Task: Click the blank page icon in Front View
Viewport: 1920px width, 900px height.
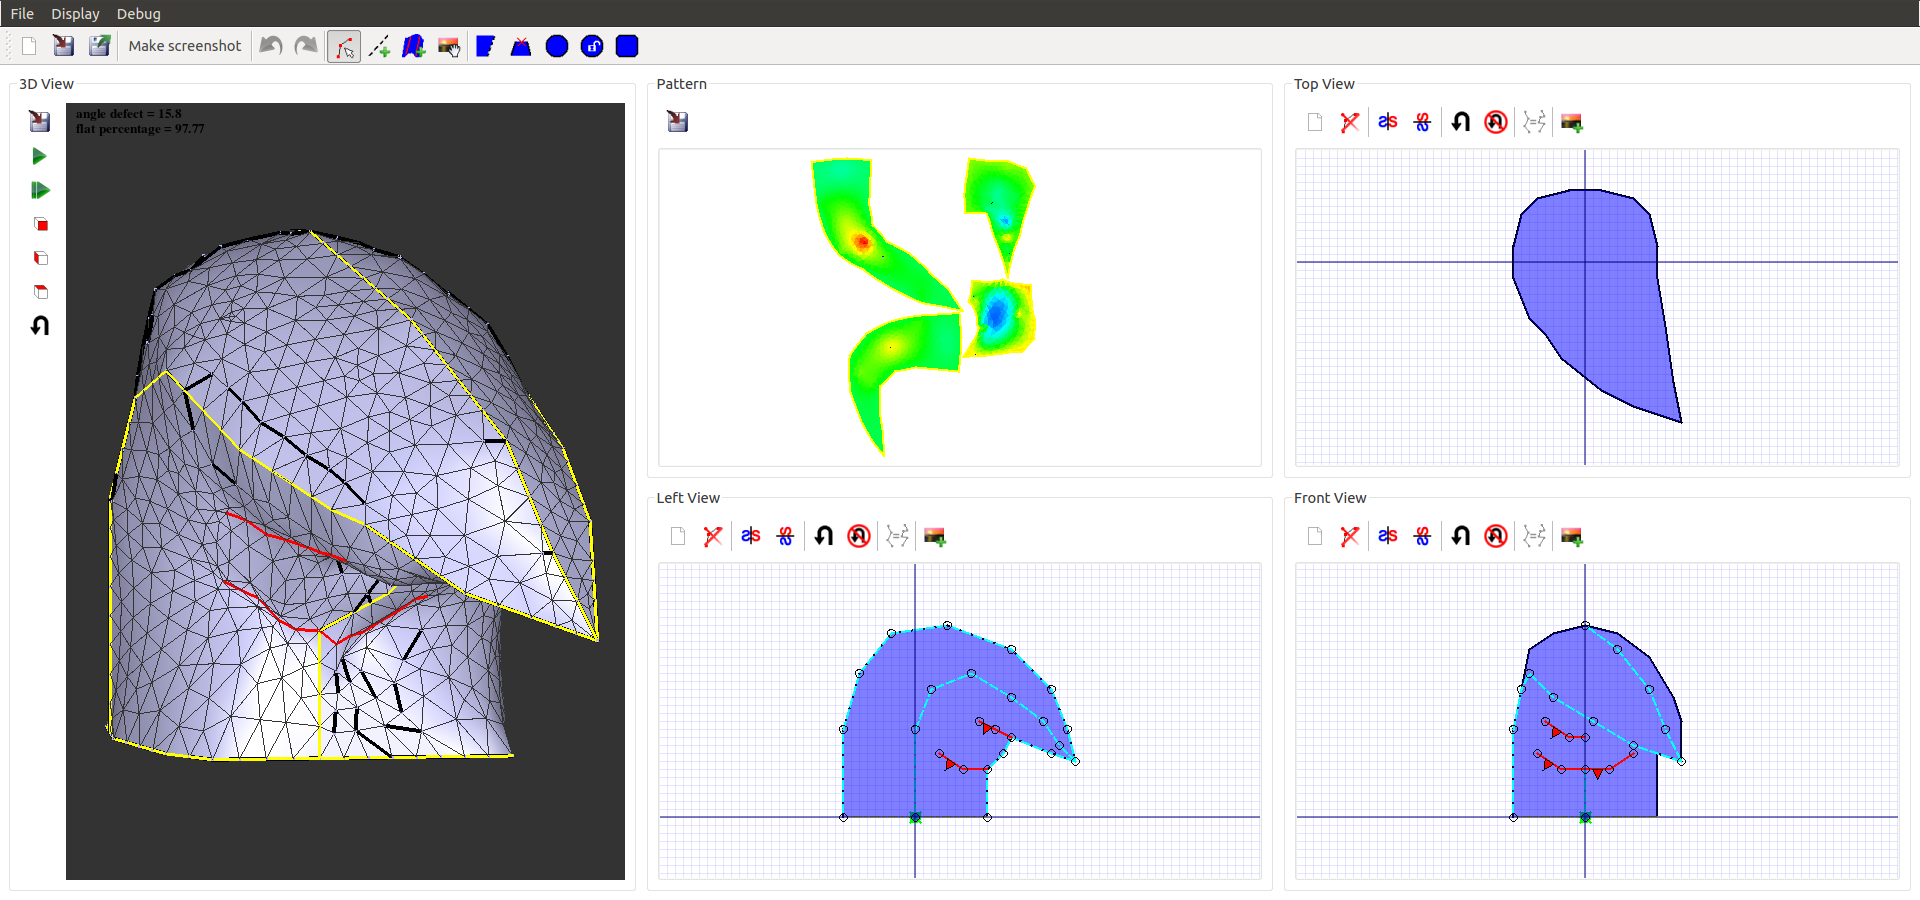Action: (1315, 536)
